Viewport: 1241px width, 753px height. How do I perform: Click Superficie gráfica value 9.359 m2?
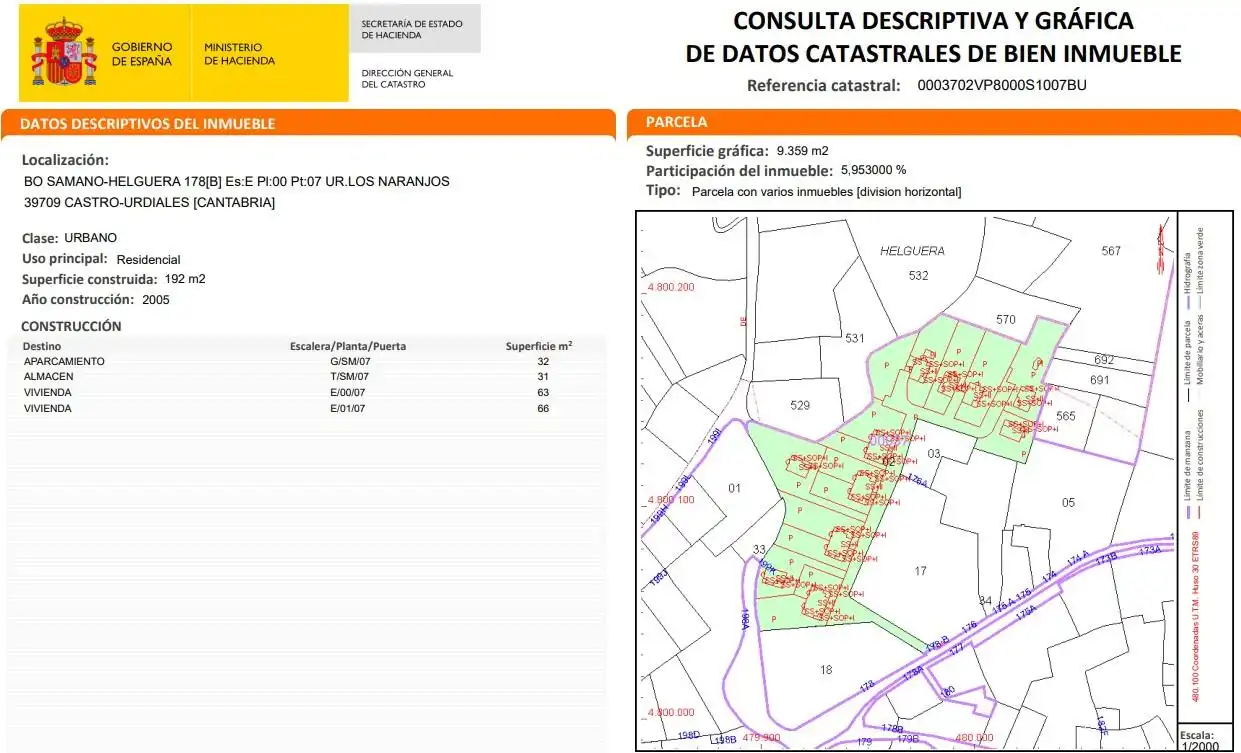(x=802, y=151)
